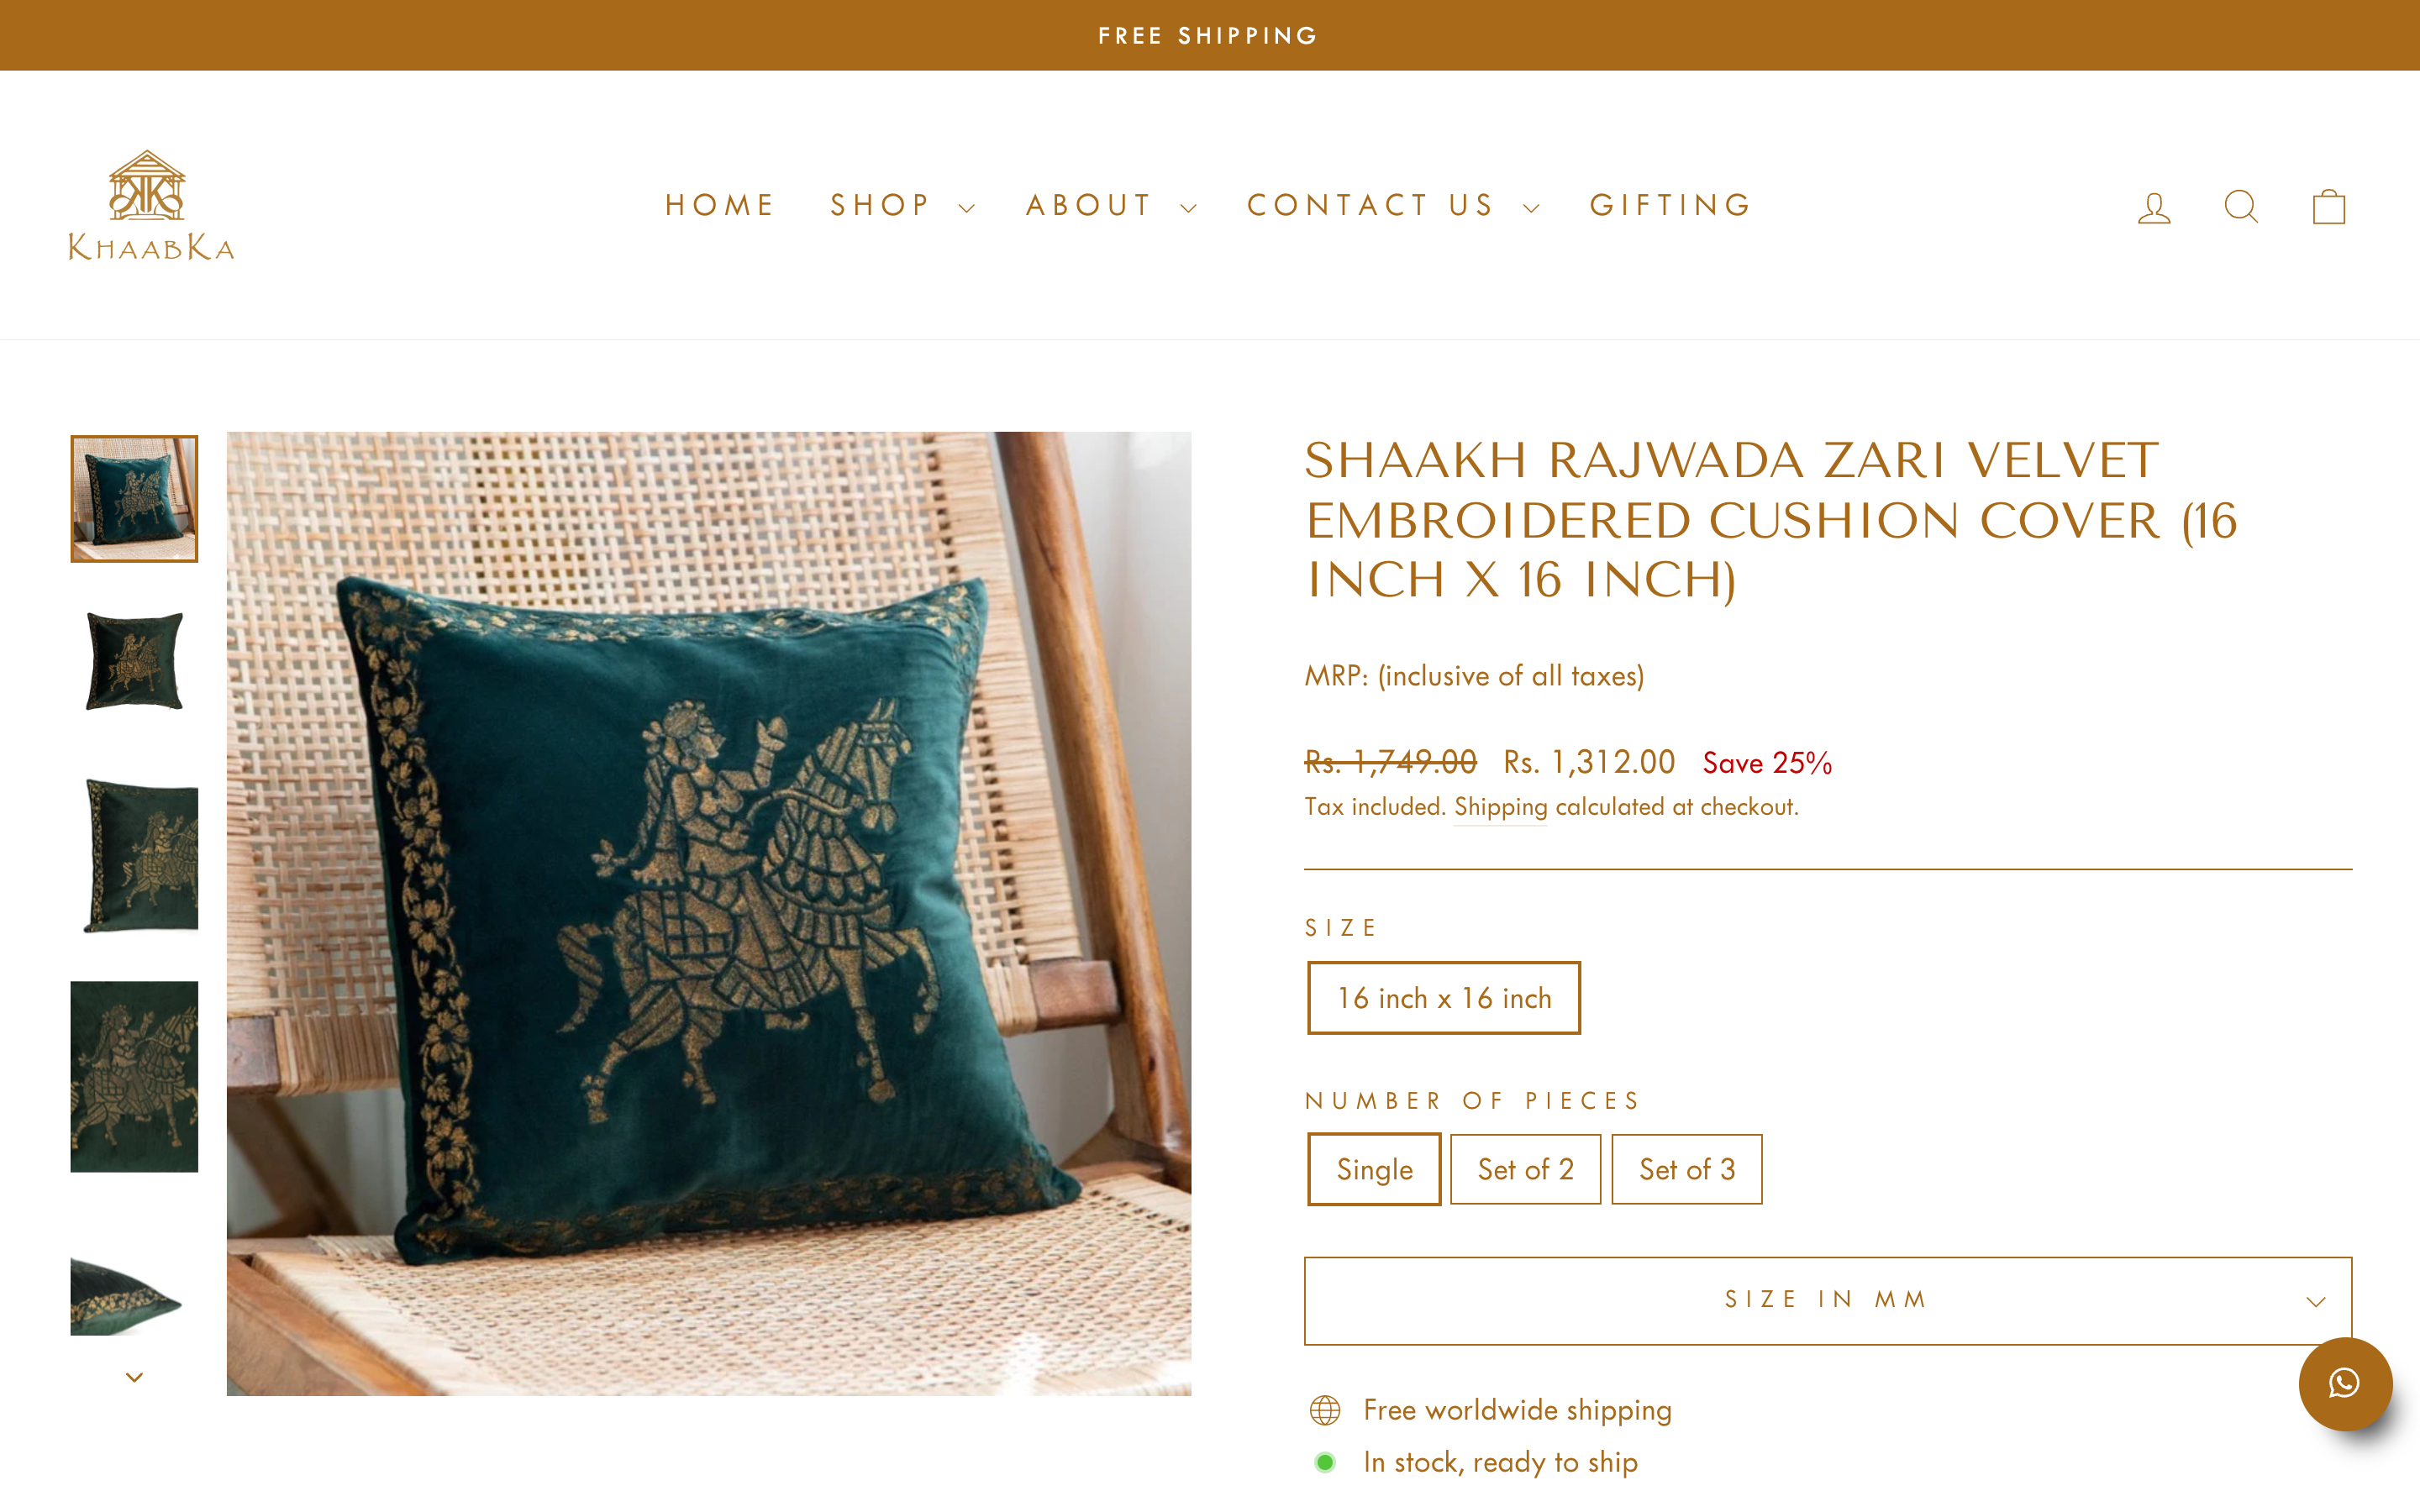Select the second cushion thumbnail image

(134, 661)
